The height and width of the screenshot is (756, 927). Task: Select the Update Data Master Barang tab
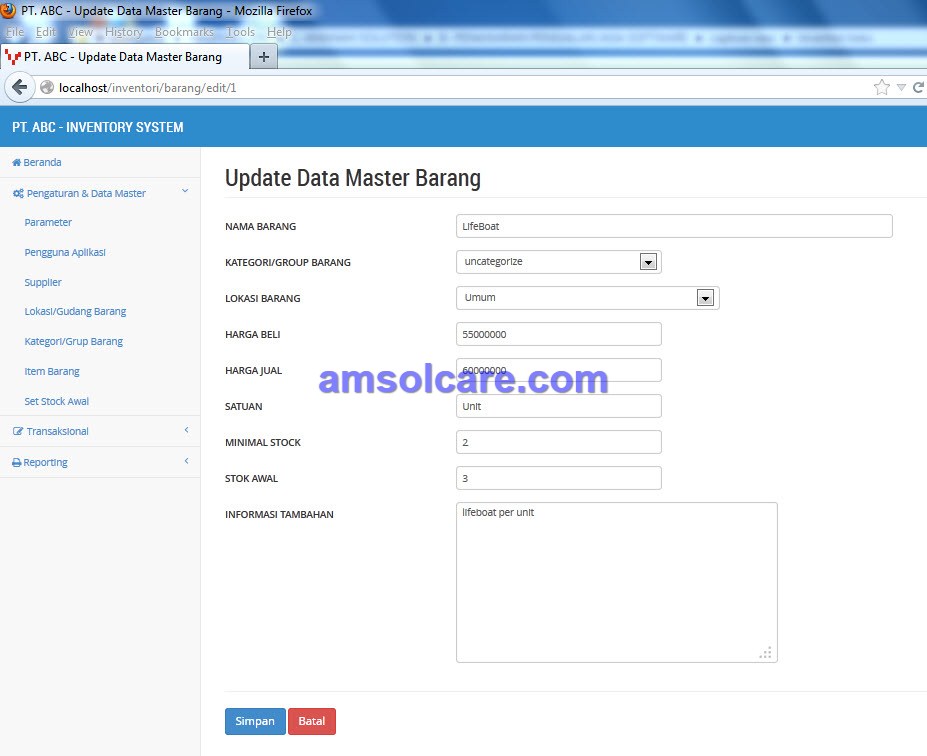(124, 57)
